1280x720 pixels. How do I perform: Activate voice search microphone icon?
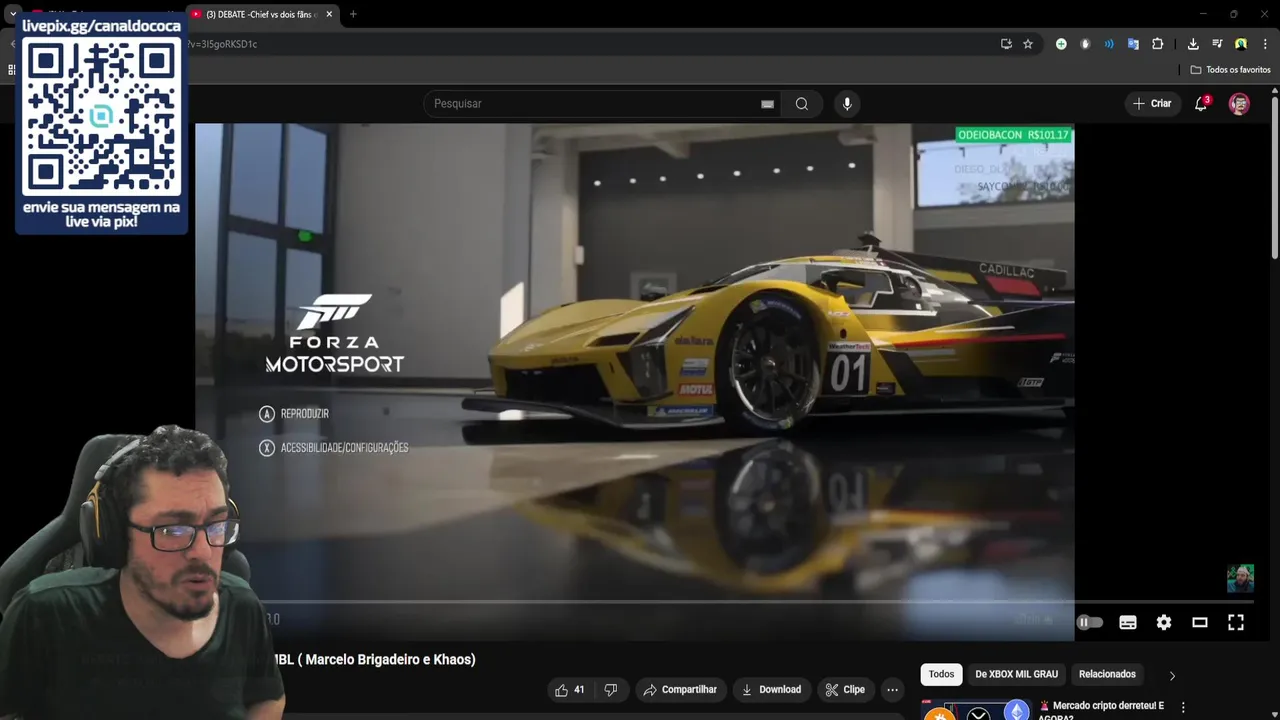click(x=847, y=104)
